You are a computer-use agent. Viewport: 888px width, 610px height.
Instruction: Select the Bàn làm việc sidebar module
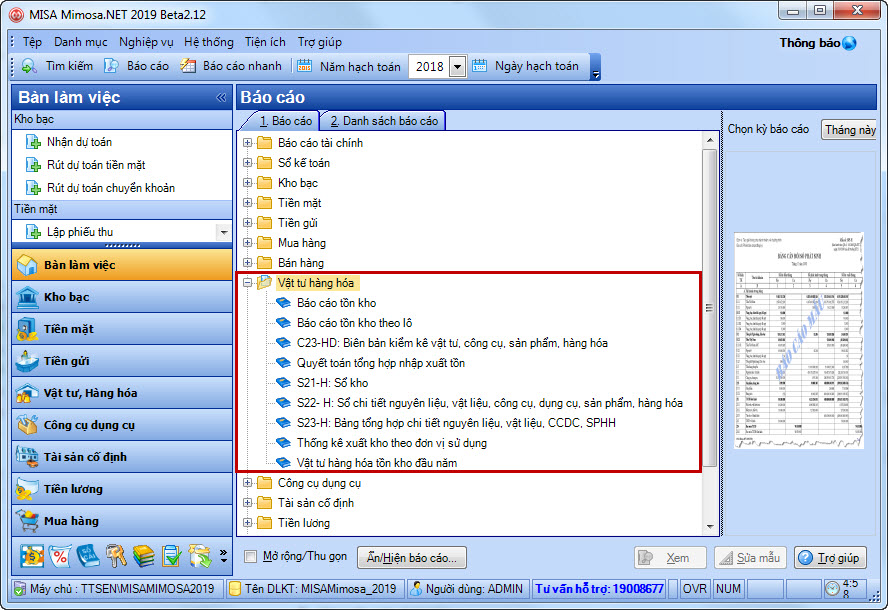coord(122,265)
